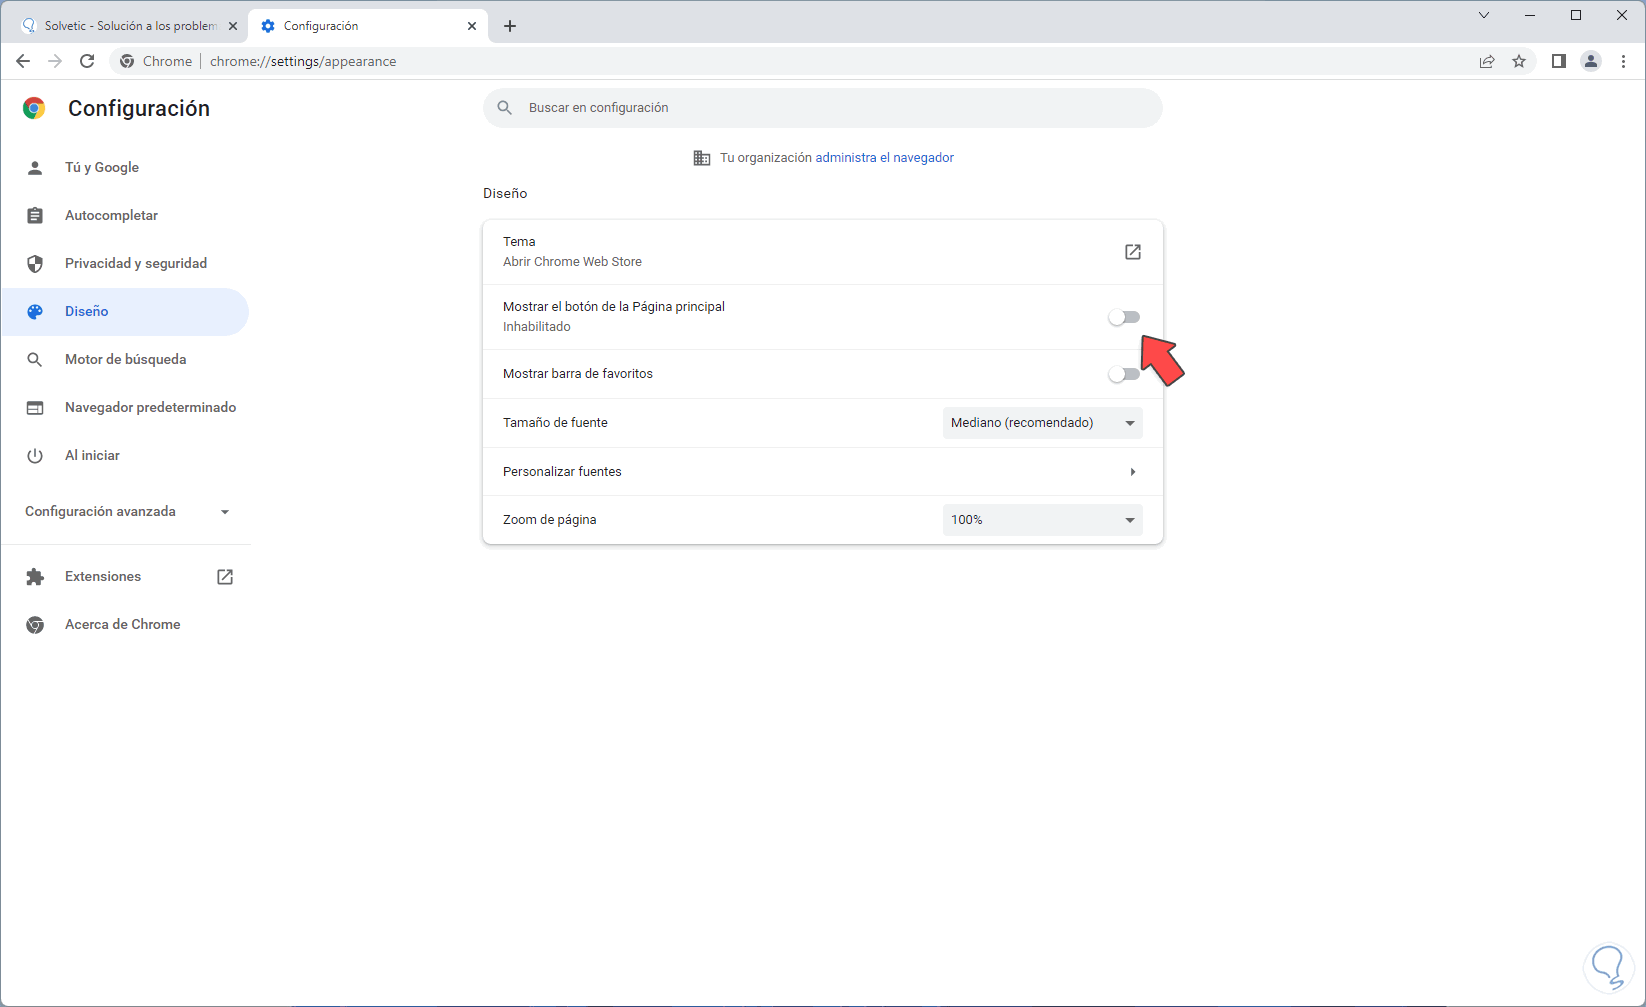The height and width of the screenshot is (1007, 1646).
Task: Switch to the Solvetic tab
Action: (x=129, y=26)
